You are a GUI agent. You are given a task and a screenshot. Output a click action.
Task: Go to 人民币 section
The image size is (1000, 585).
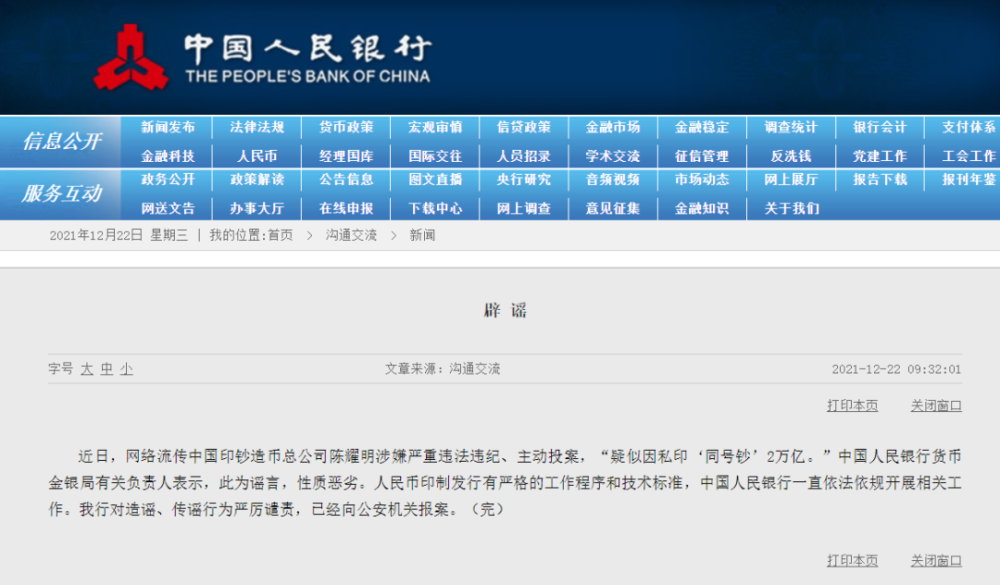point(257,156)
